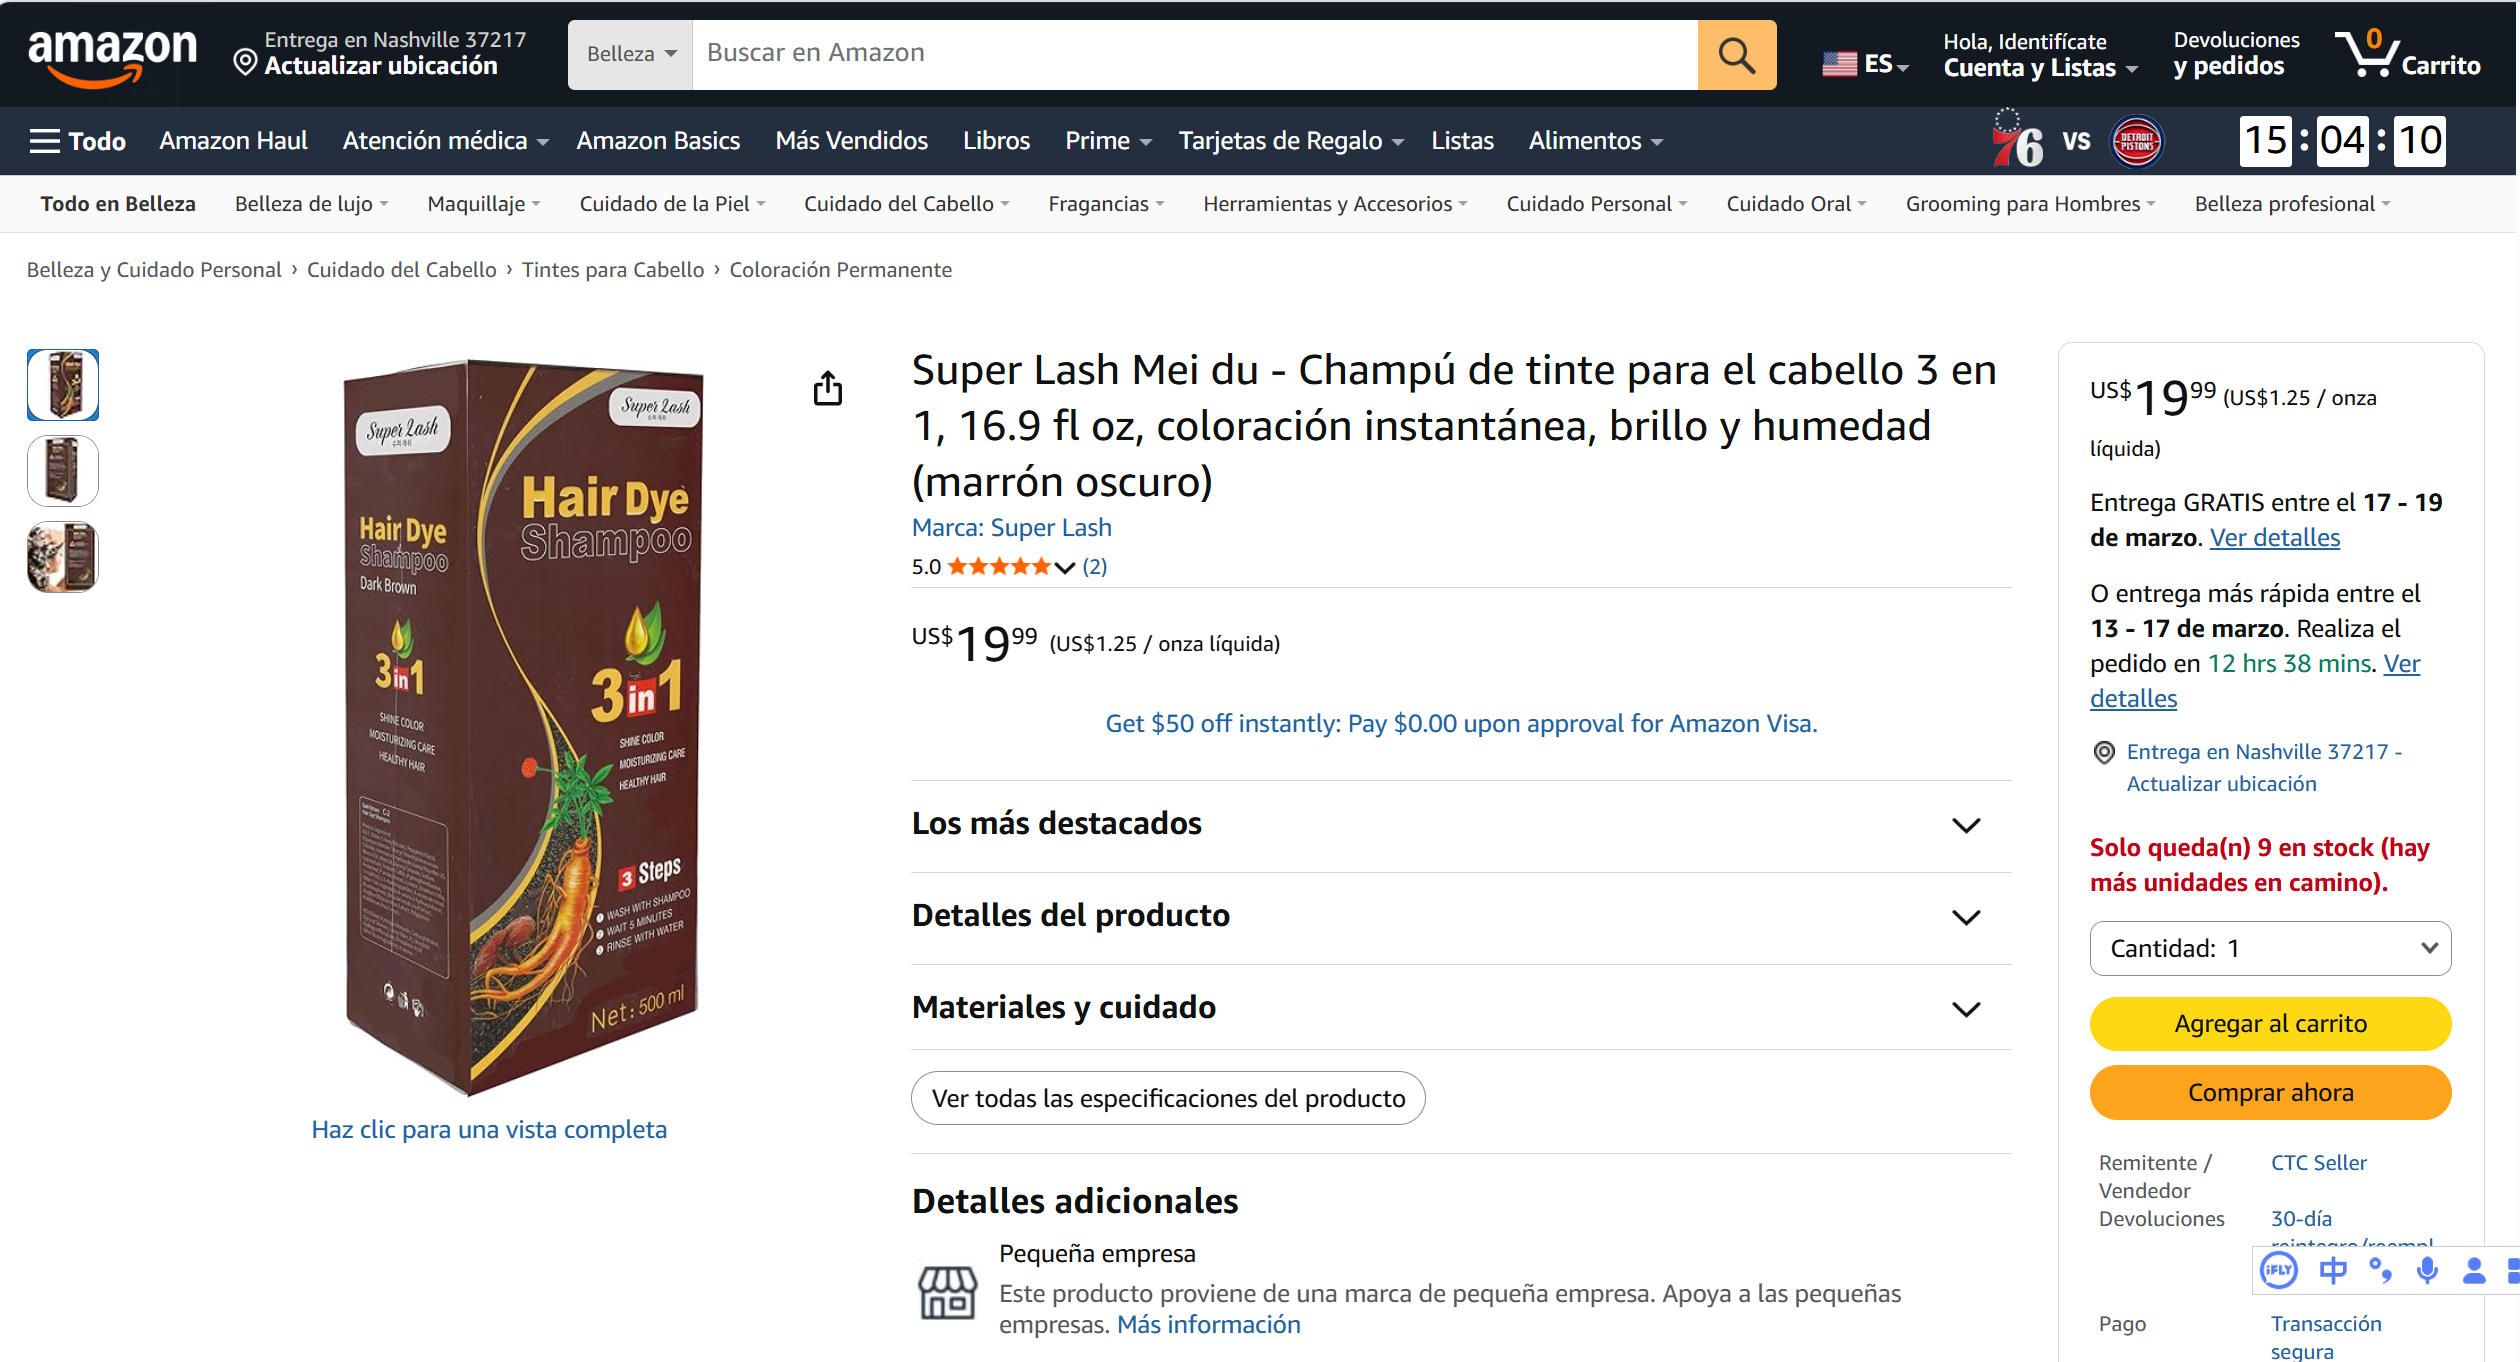The height and width of the screenshot is (1362, 2520).
Task: Click Agregar al carrito button
Action: click(x=2270, y=1024)
